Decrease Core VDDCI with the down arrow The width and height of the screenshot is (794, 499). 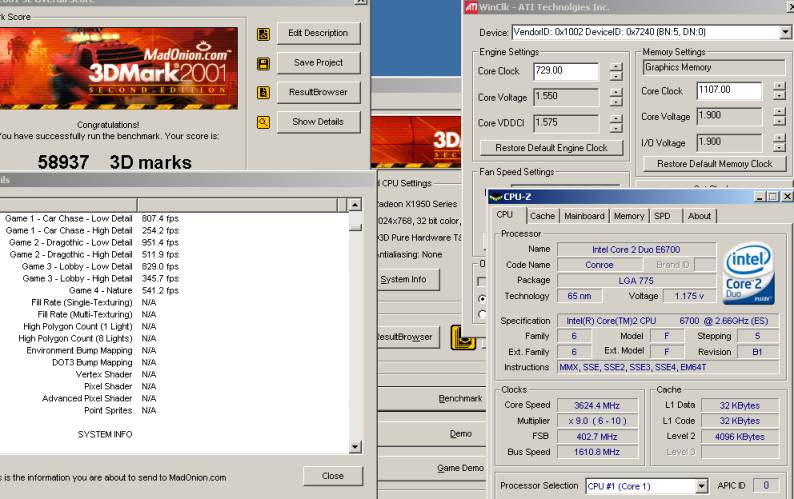coord(616,128)
